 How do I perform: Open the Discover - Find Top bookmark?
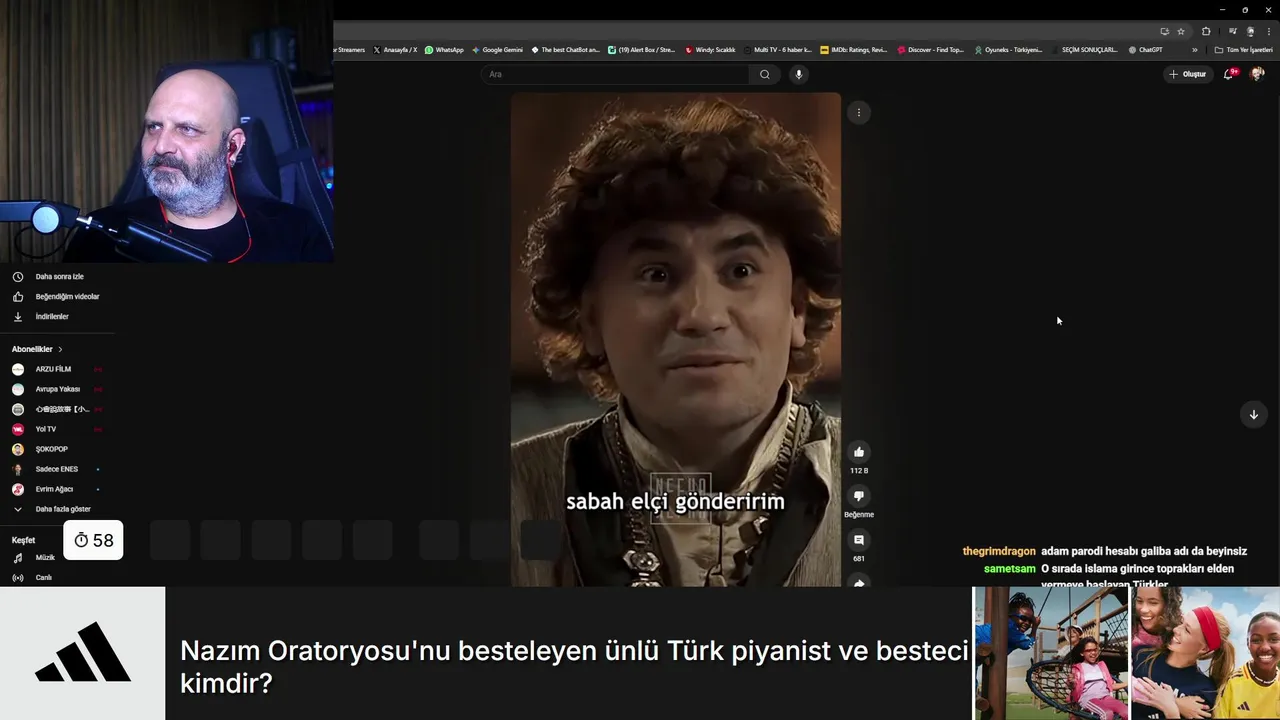[931, 49]
